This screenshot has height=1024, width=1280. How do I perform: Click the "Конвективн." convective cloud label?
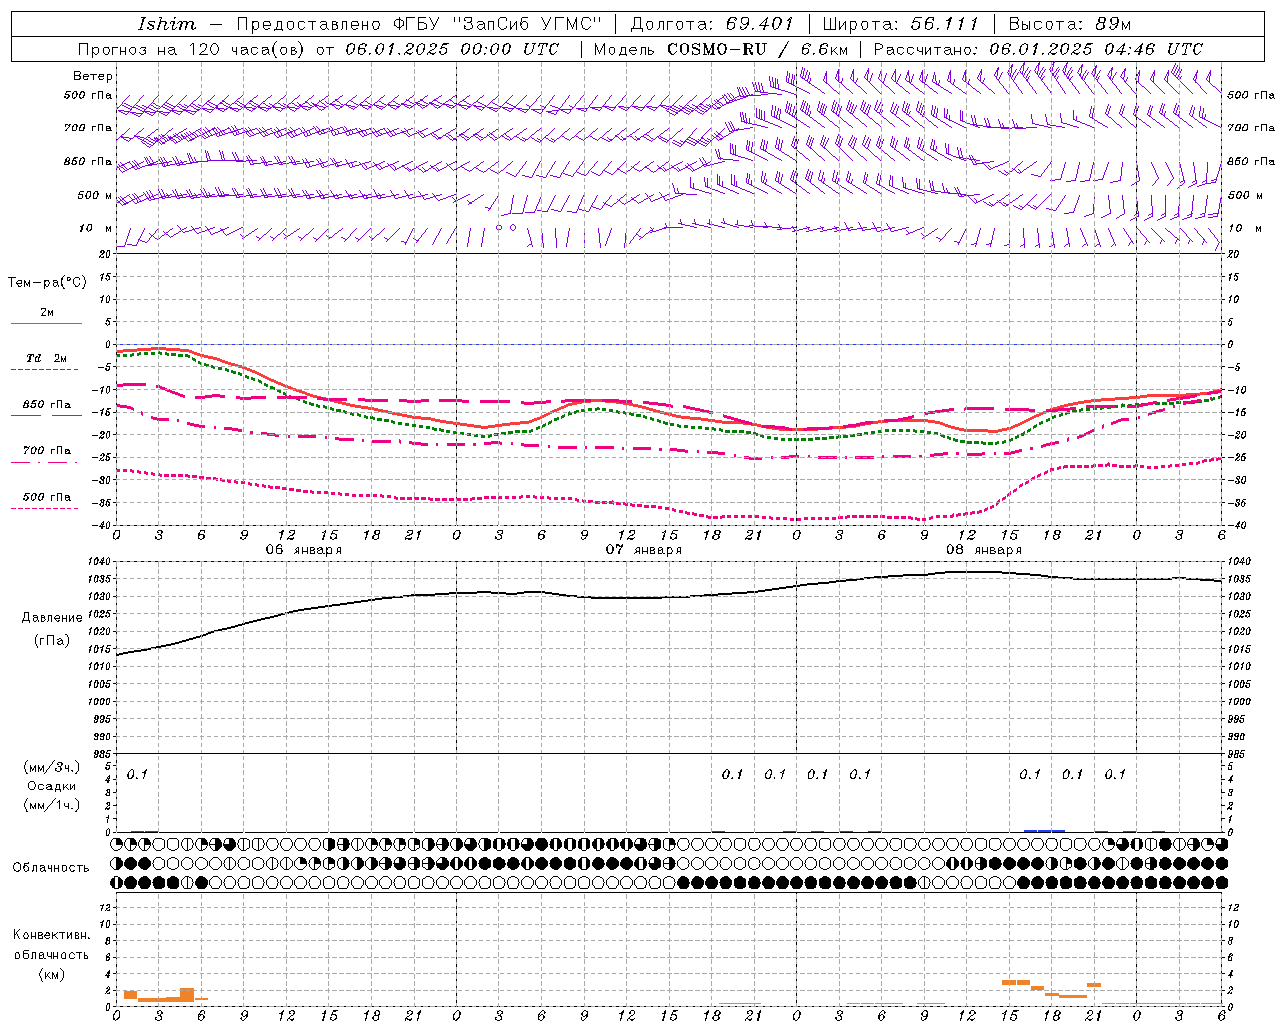pyautogui.click(x=51, y=935)
